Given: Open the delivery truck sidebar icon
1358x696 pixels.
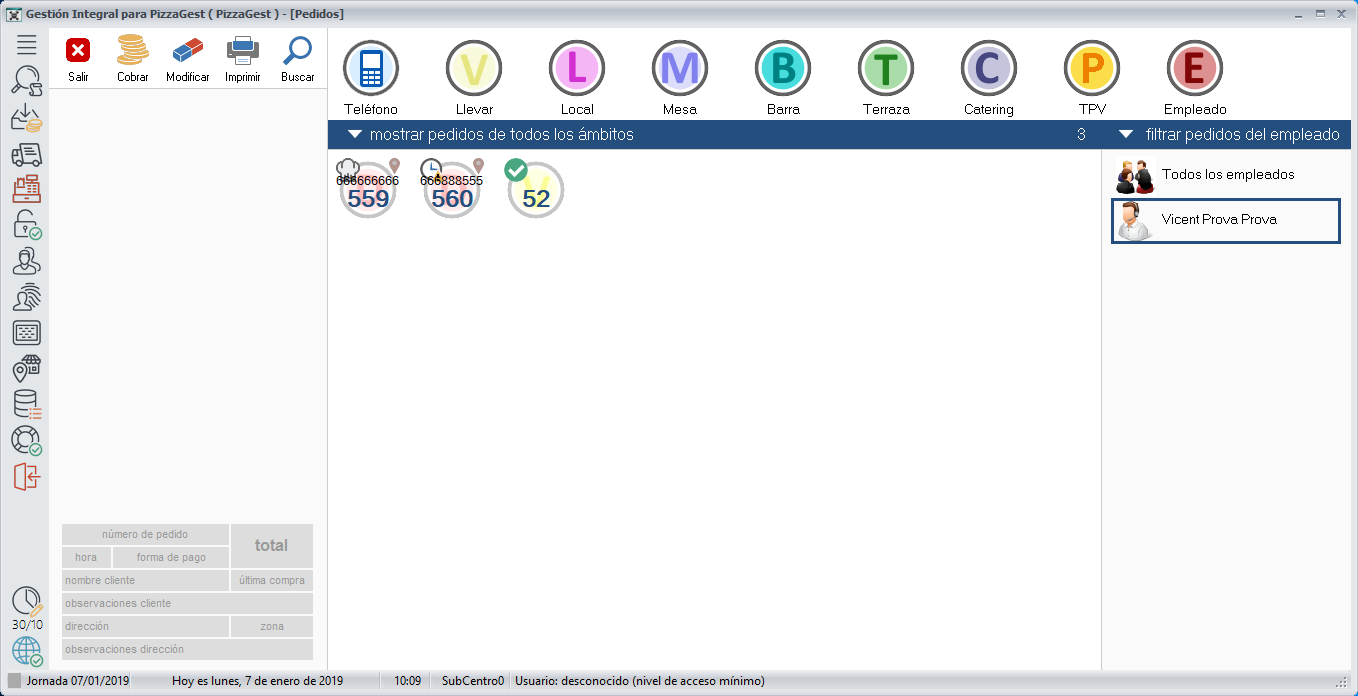Looking at the screenshot, I should point(27,154).
